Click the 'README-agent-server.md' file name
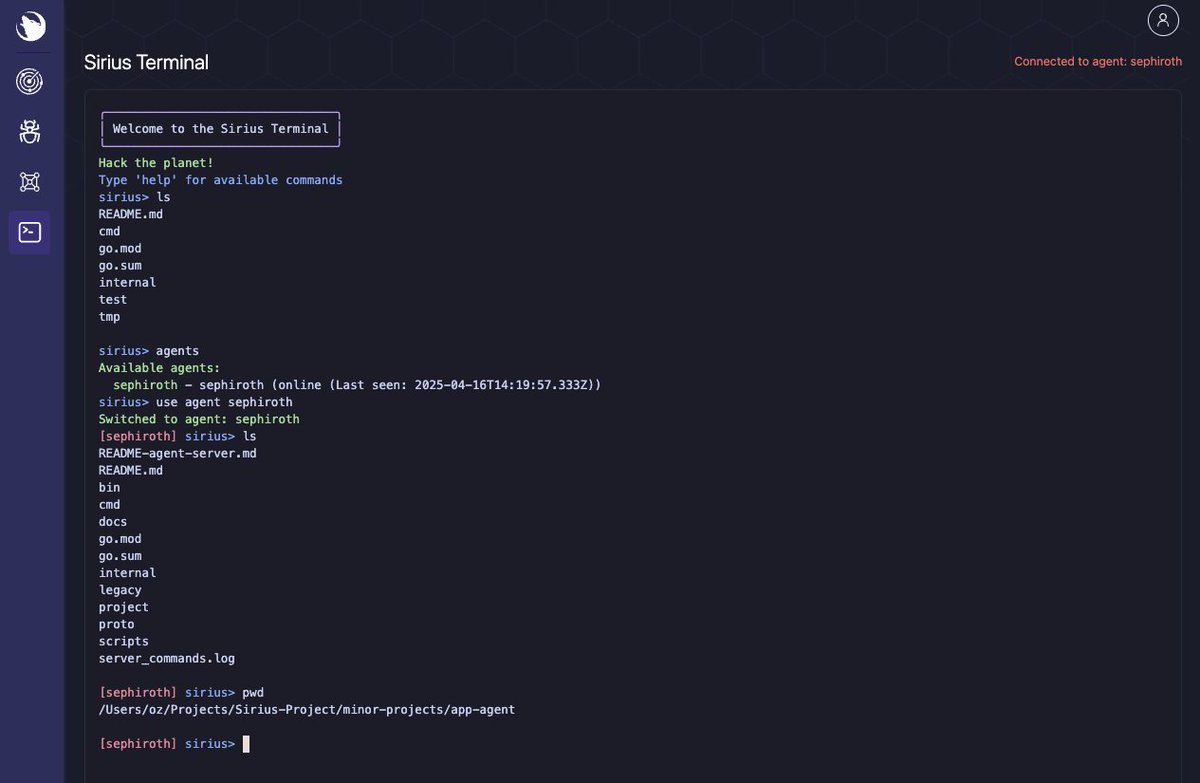Image resolution: width=1200 pixels, height=783 pixels. coord(177,453)
